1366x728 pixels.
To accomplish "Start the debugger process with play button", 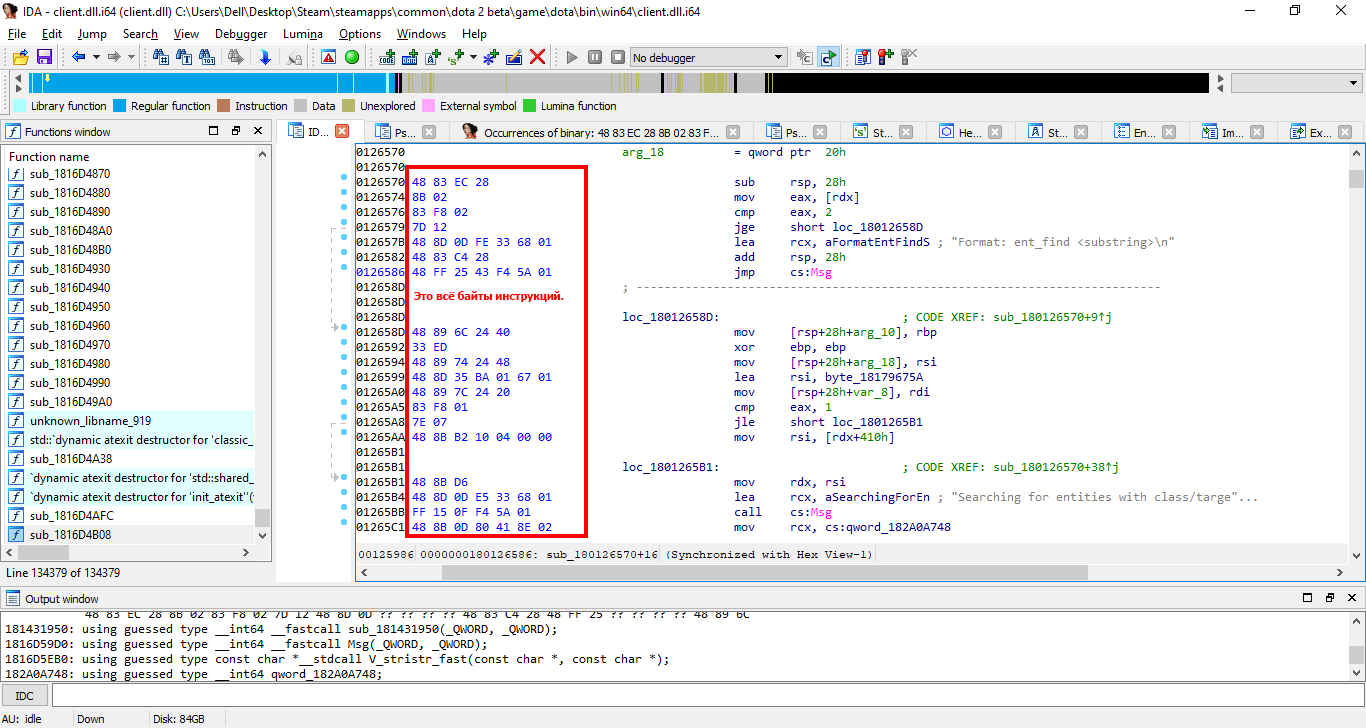I will pos(572,57).
